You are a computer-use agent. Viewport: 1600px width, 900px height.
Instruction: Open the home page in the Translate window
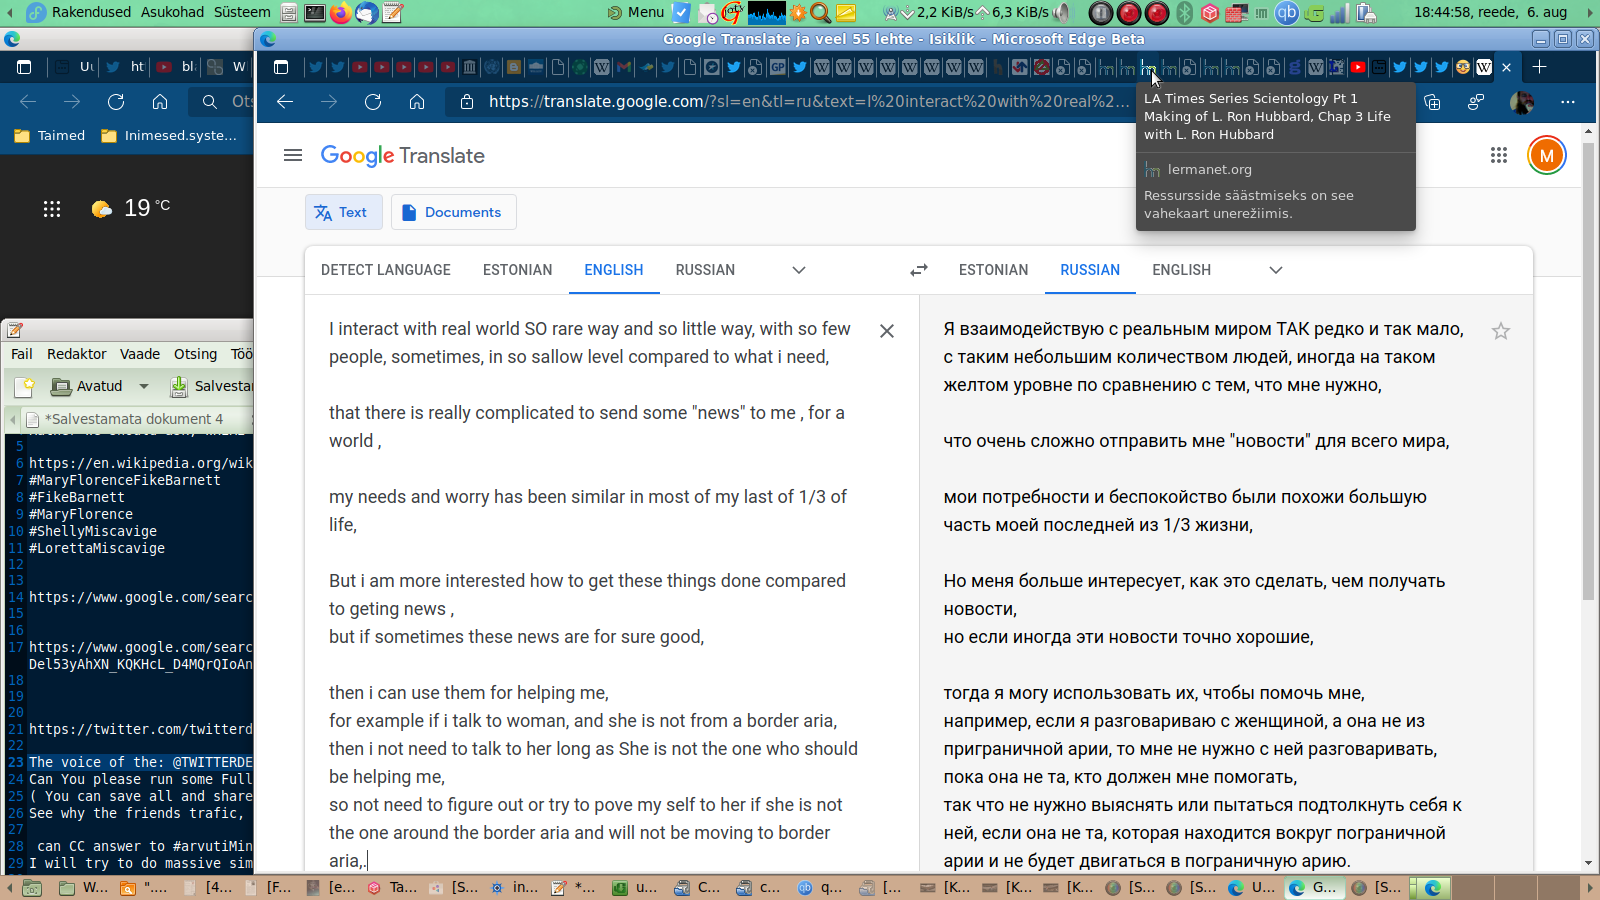click(x=417, y=101)
